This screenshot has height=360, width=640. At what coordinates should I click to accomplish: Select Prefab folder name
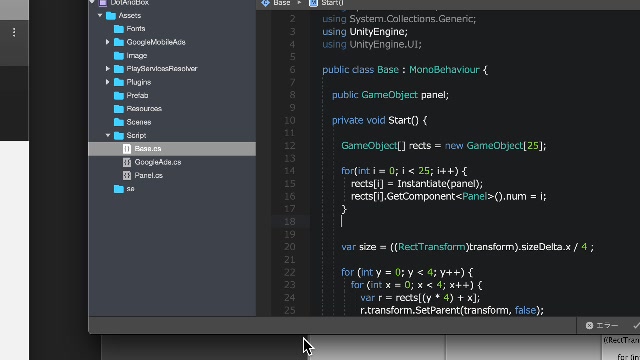tap(137, 96)
